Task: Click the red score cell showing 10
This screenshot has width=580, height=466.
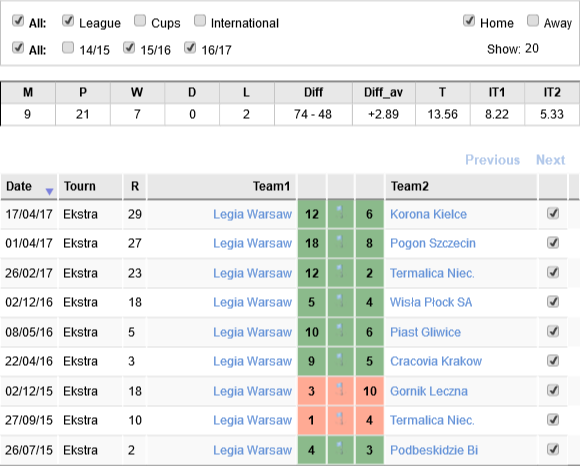Action: pos(370,391)
